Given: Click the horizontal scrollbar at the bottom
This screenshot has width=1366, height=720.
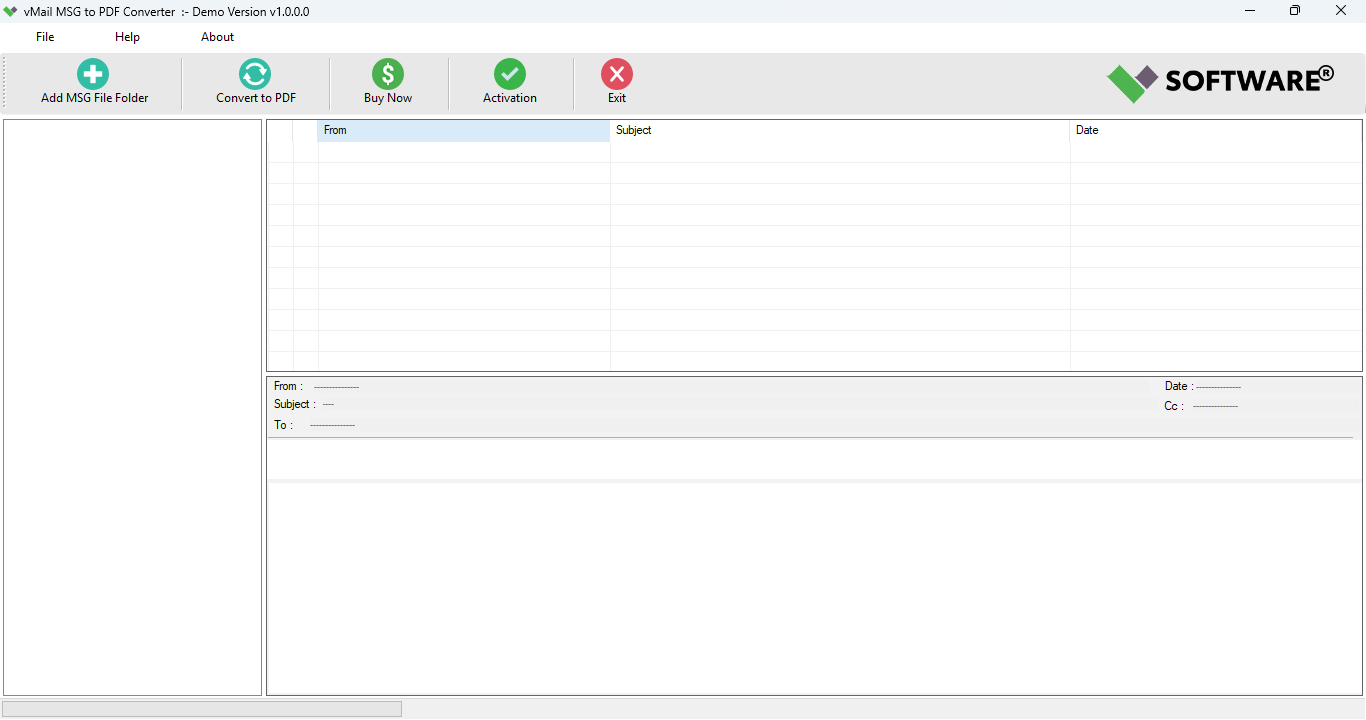Looking at the screenshot, I should (x=200, y=708).
